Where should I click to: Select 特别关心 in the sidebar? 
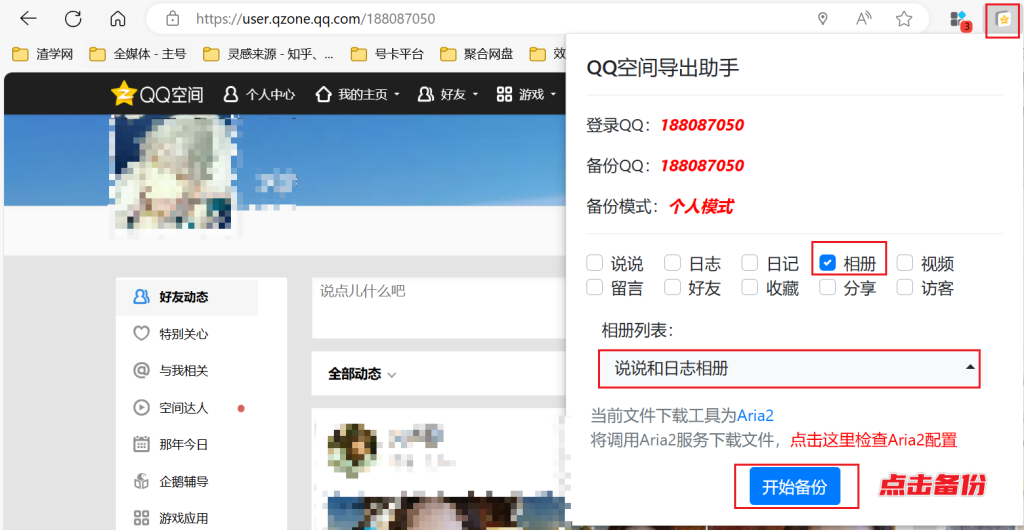pos(170,334)
